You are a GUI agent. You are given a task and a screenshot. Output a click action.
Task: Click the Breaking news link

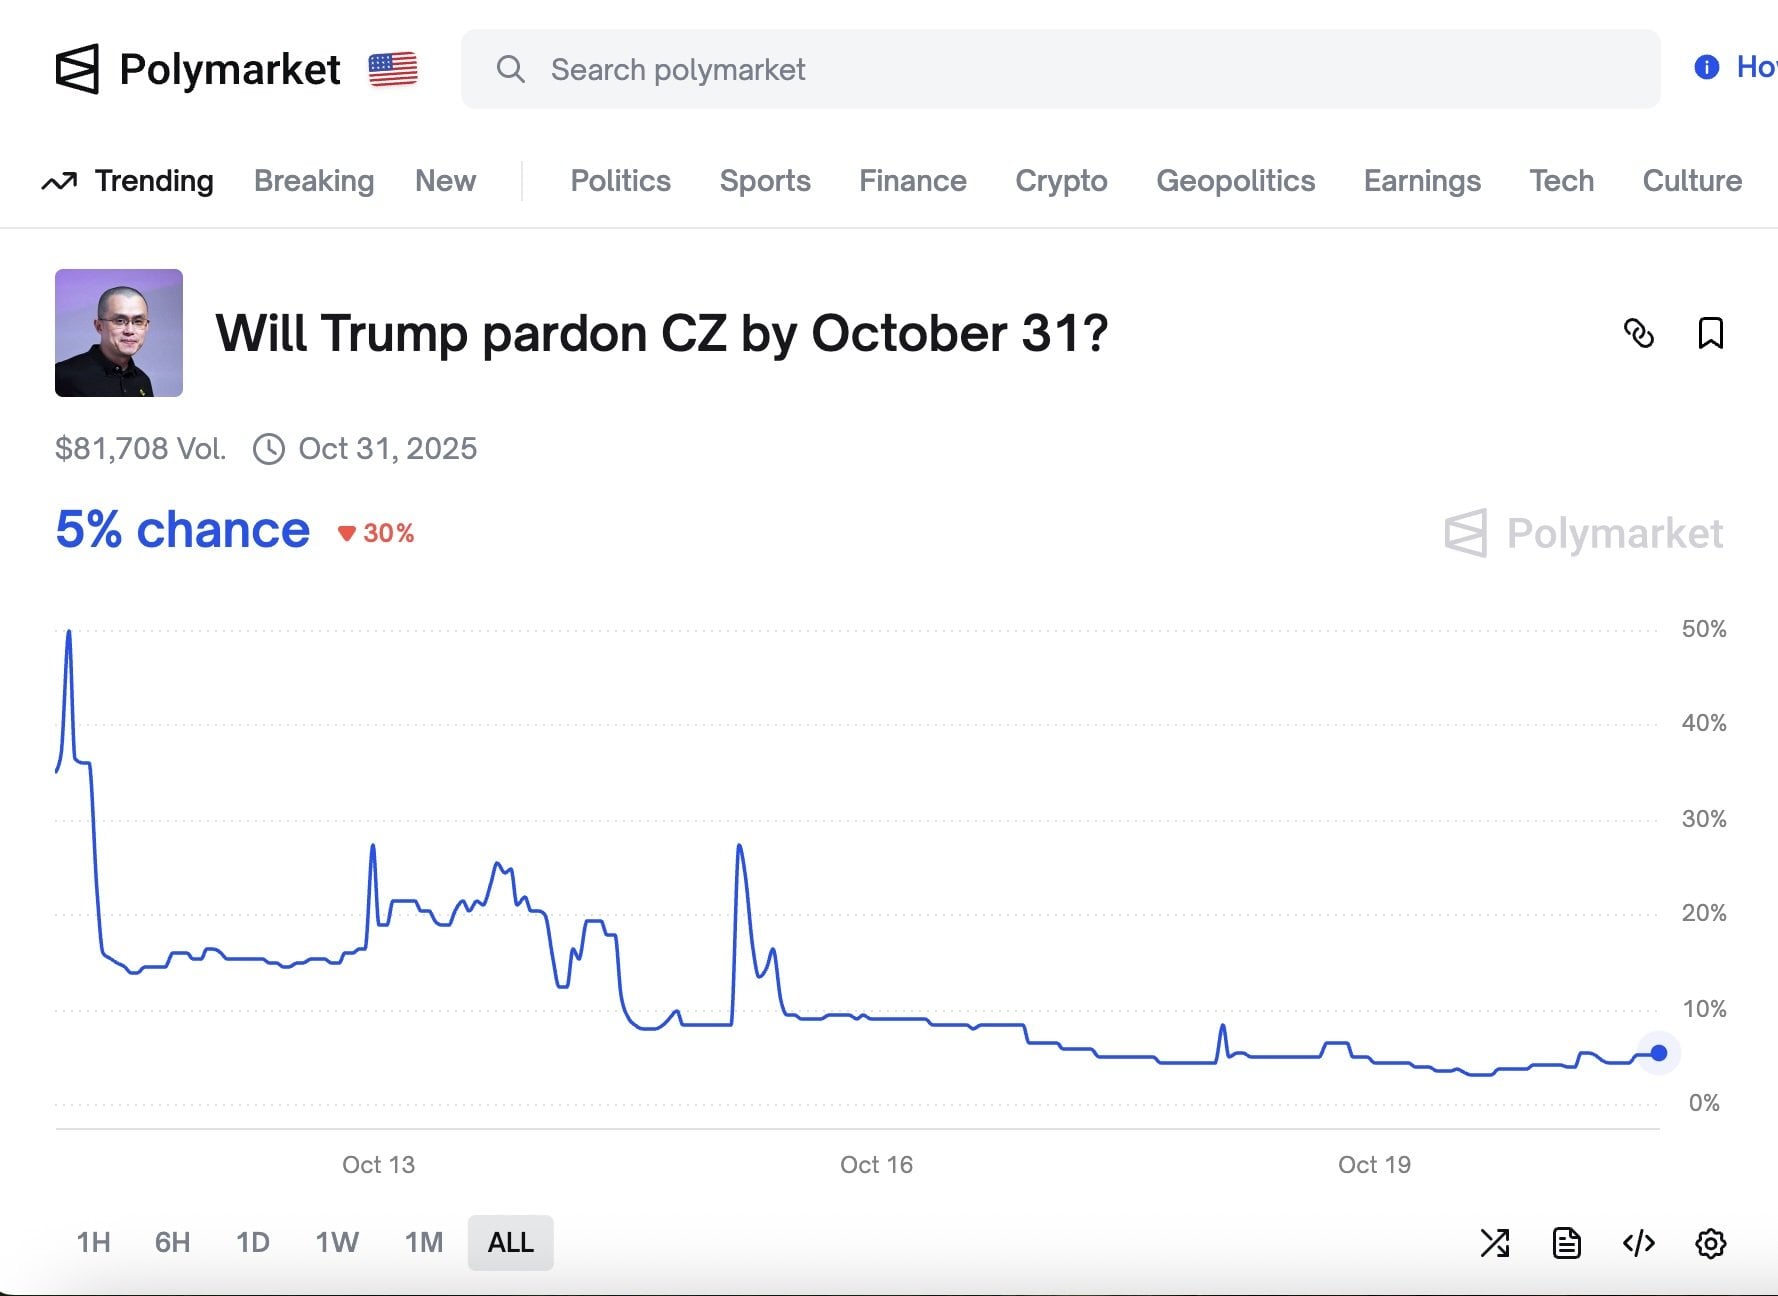click(313, 181)
